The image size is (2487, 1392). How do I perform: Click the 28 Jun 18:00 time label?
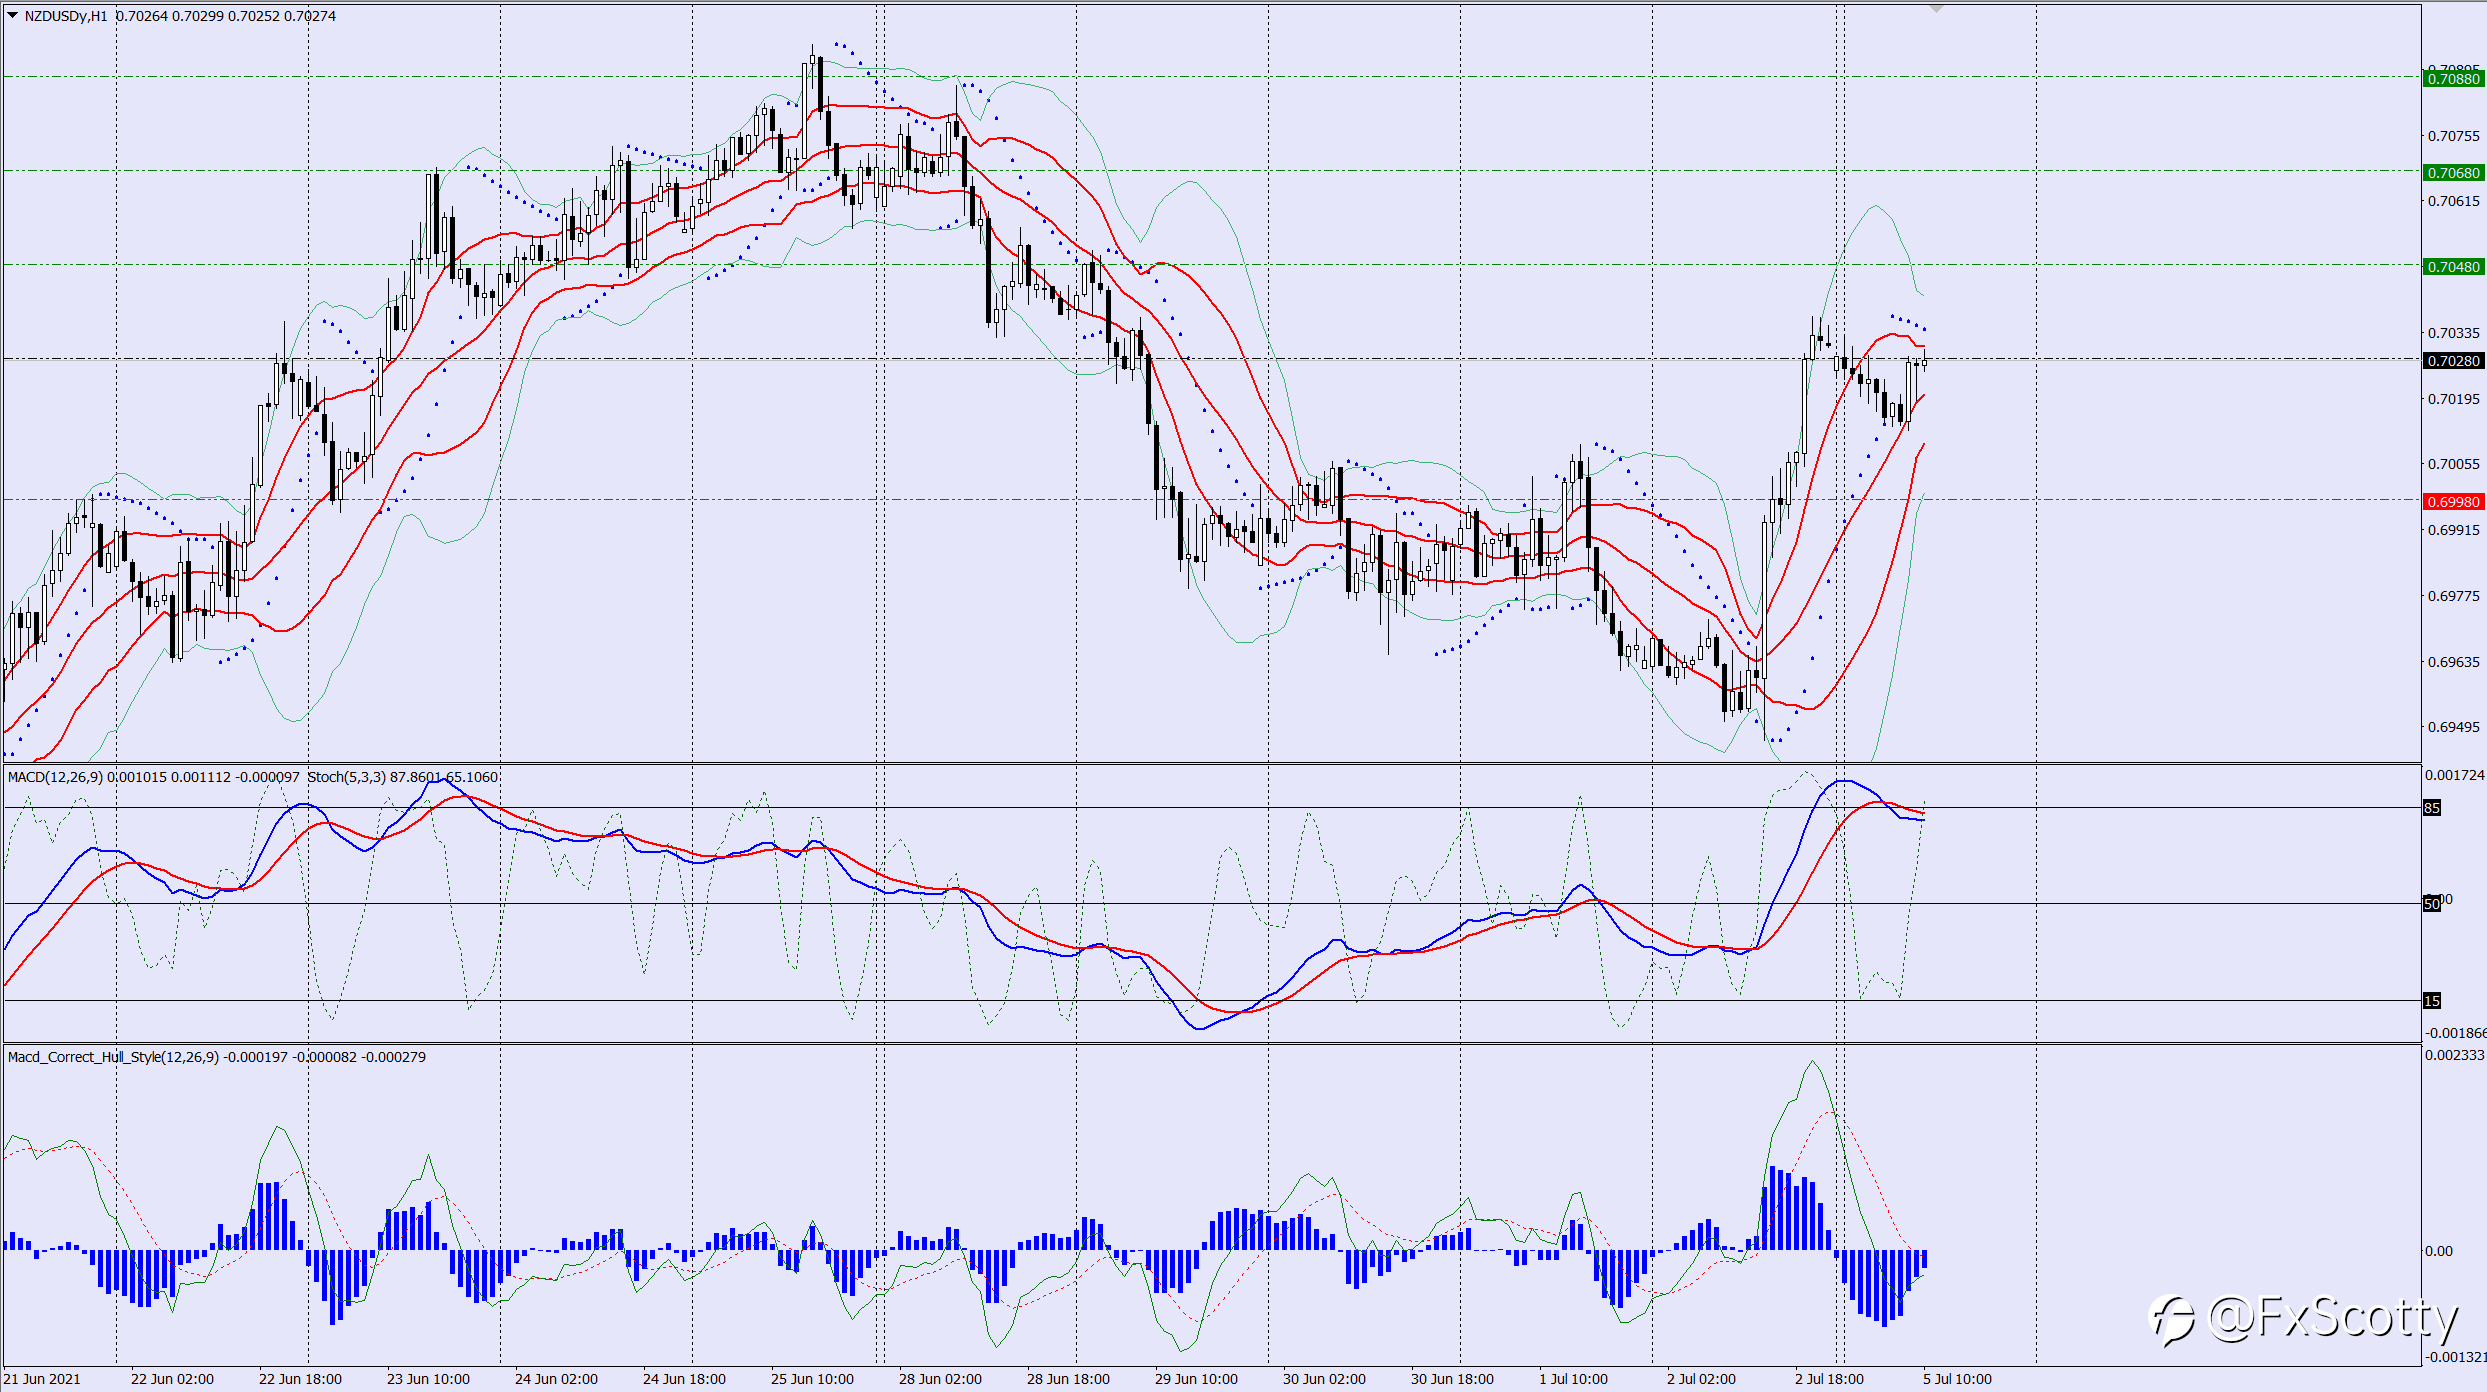(1068, 1379)
